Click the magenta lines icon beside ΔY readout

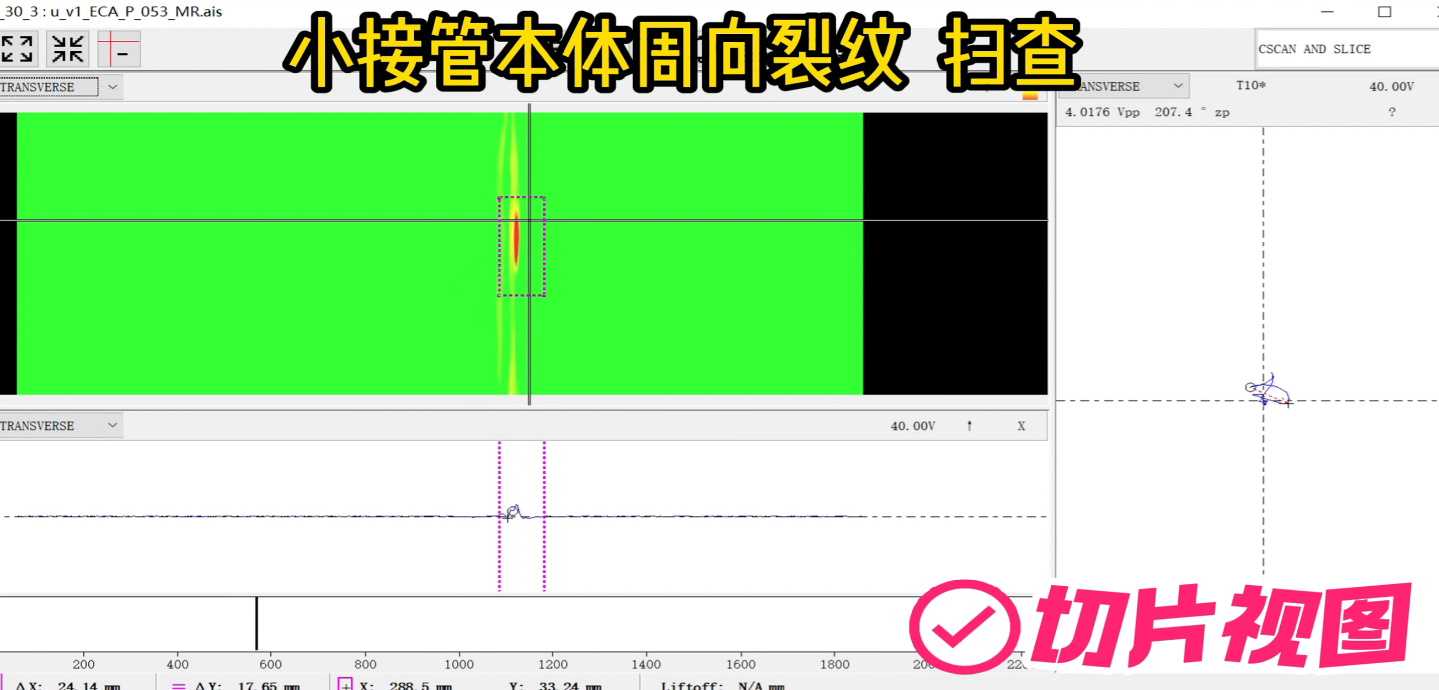178,686
